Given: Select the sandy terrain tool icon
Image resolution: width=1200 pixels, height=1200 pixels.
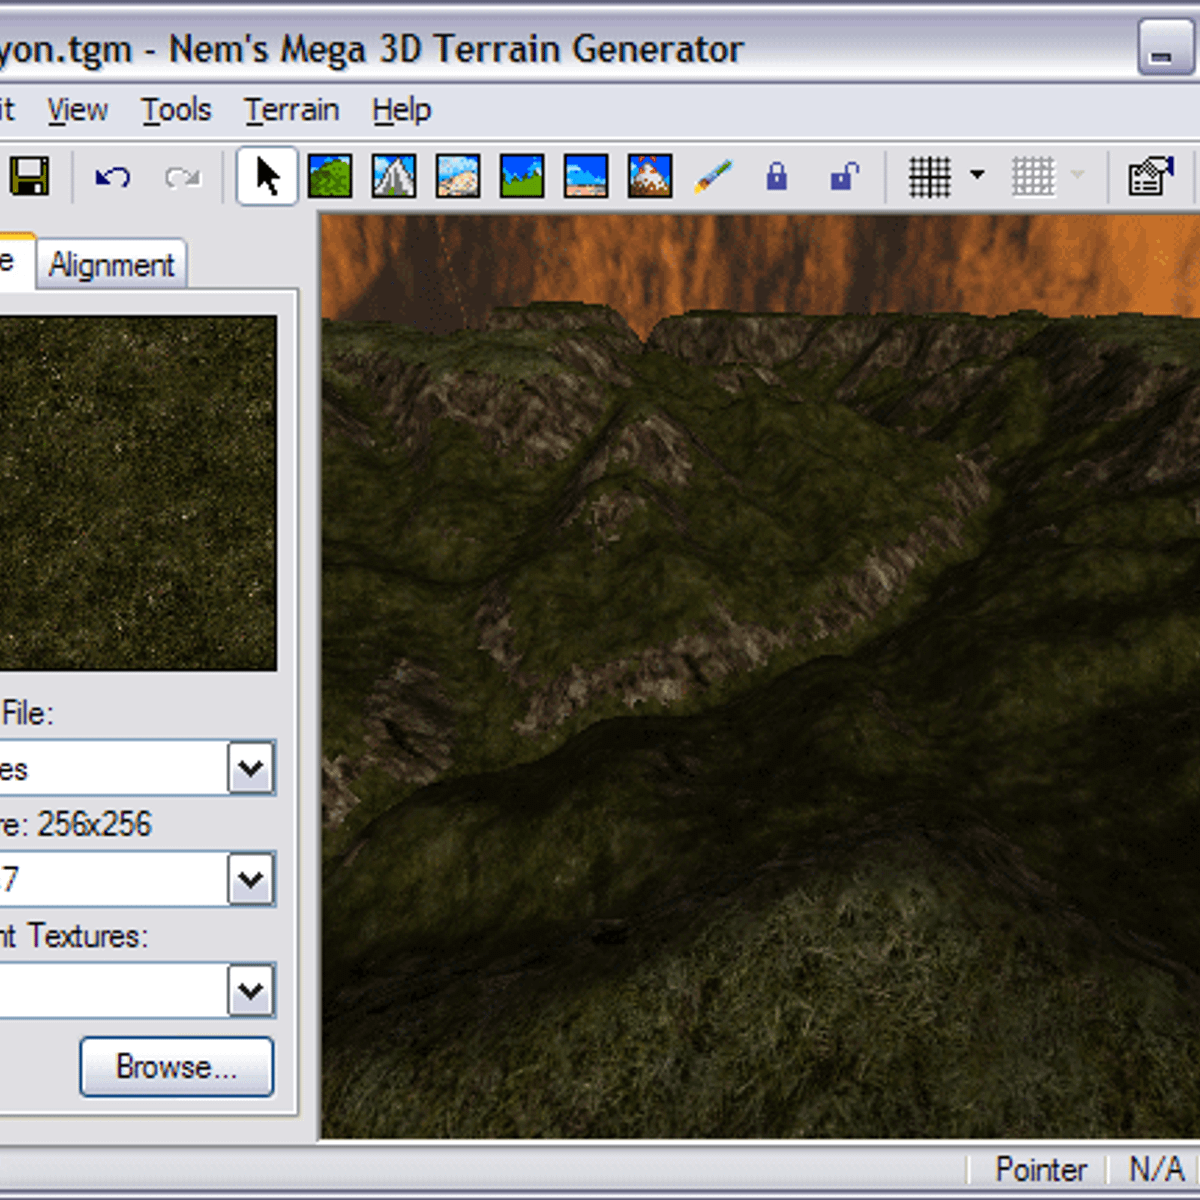Looking at the screenshot, I should [x=458, y=177].
